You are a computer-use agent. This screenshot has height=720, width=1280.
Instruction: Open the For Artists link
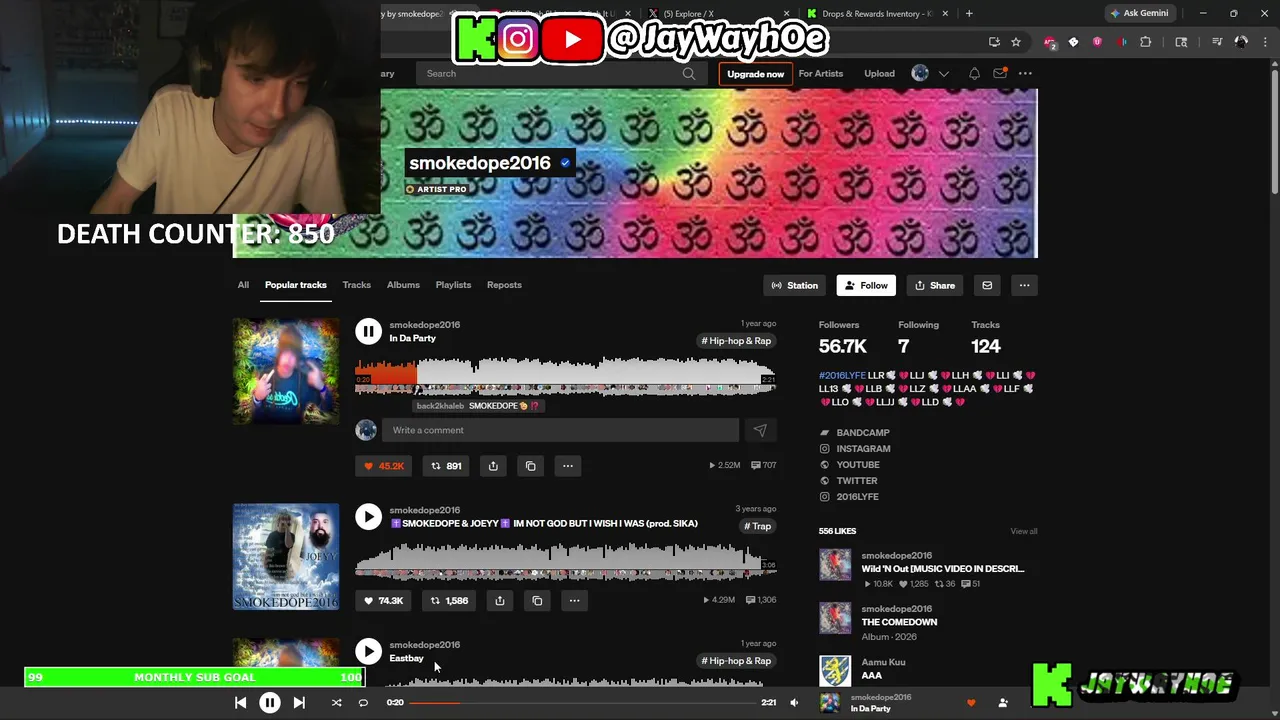[x=820, y=73]
